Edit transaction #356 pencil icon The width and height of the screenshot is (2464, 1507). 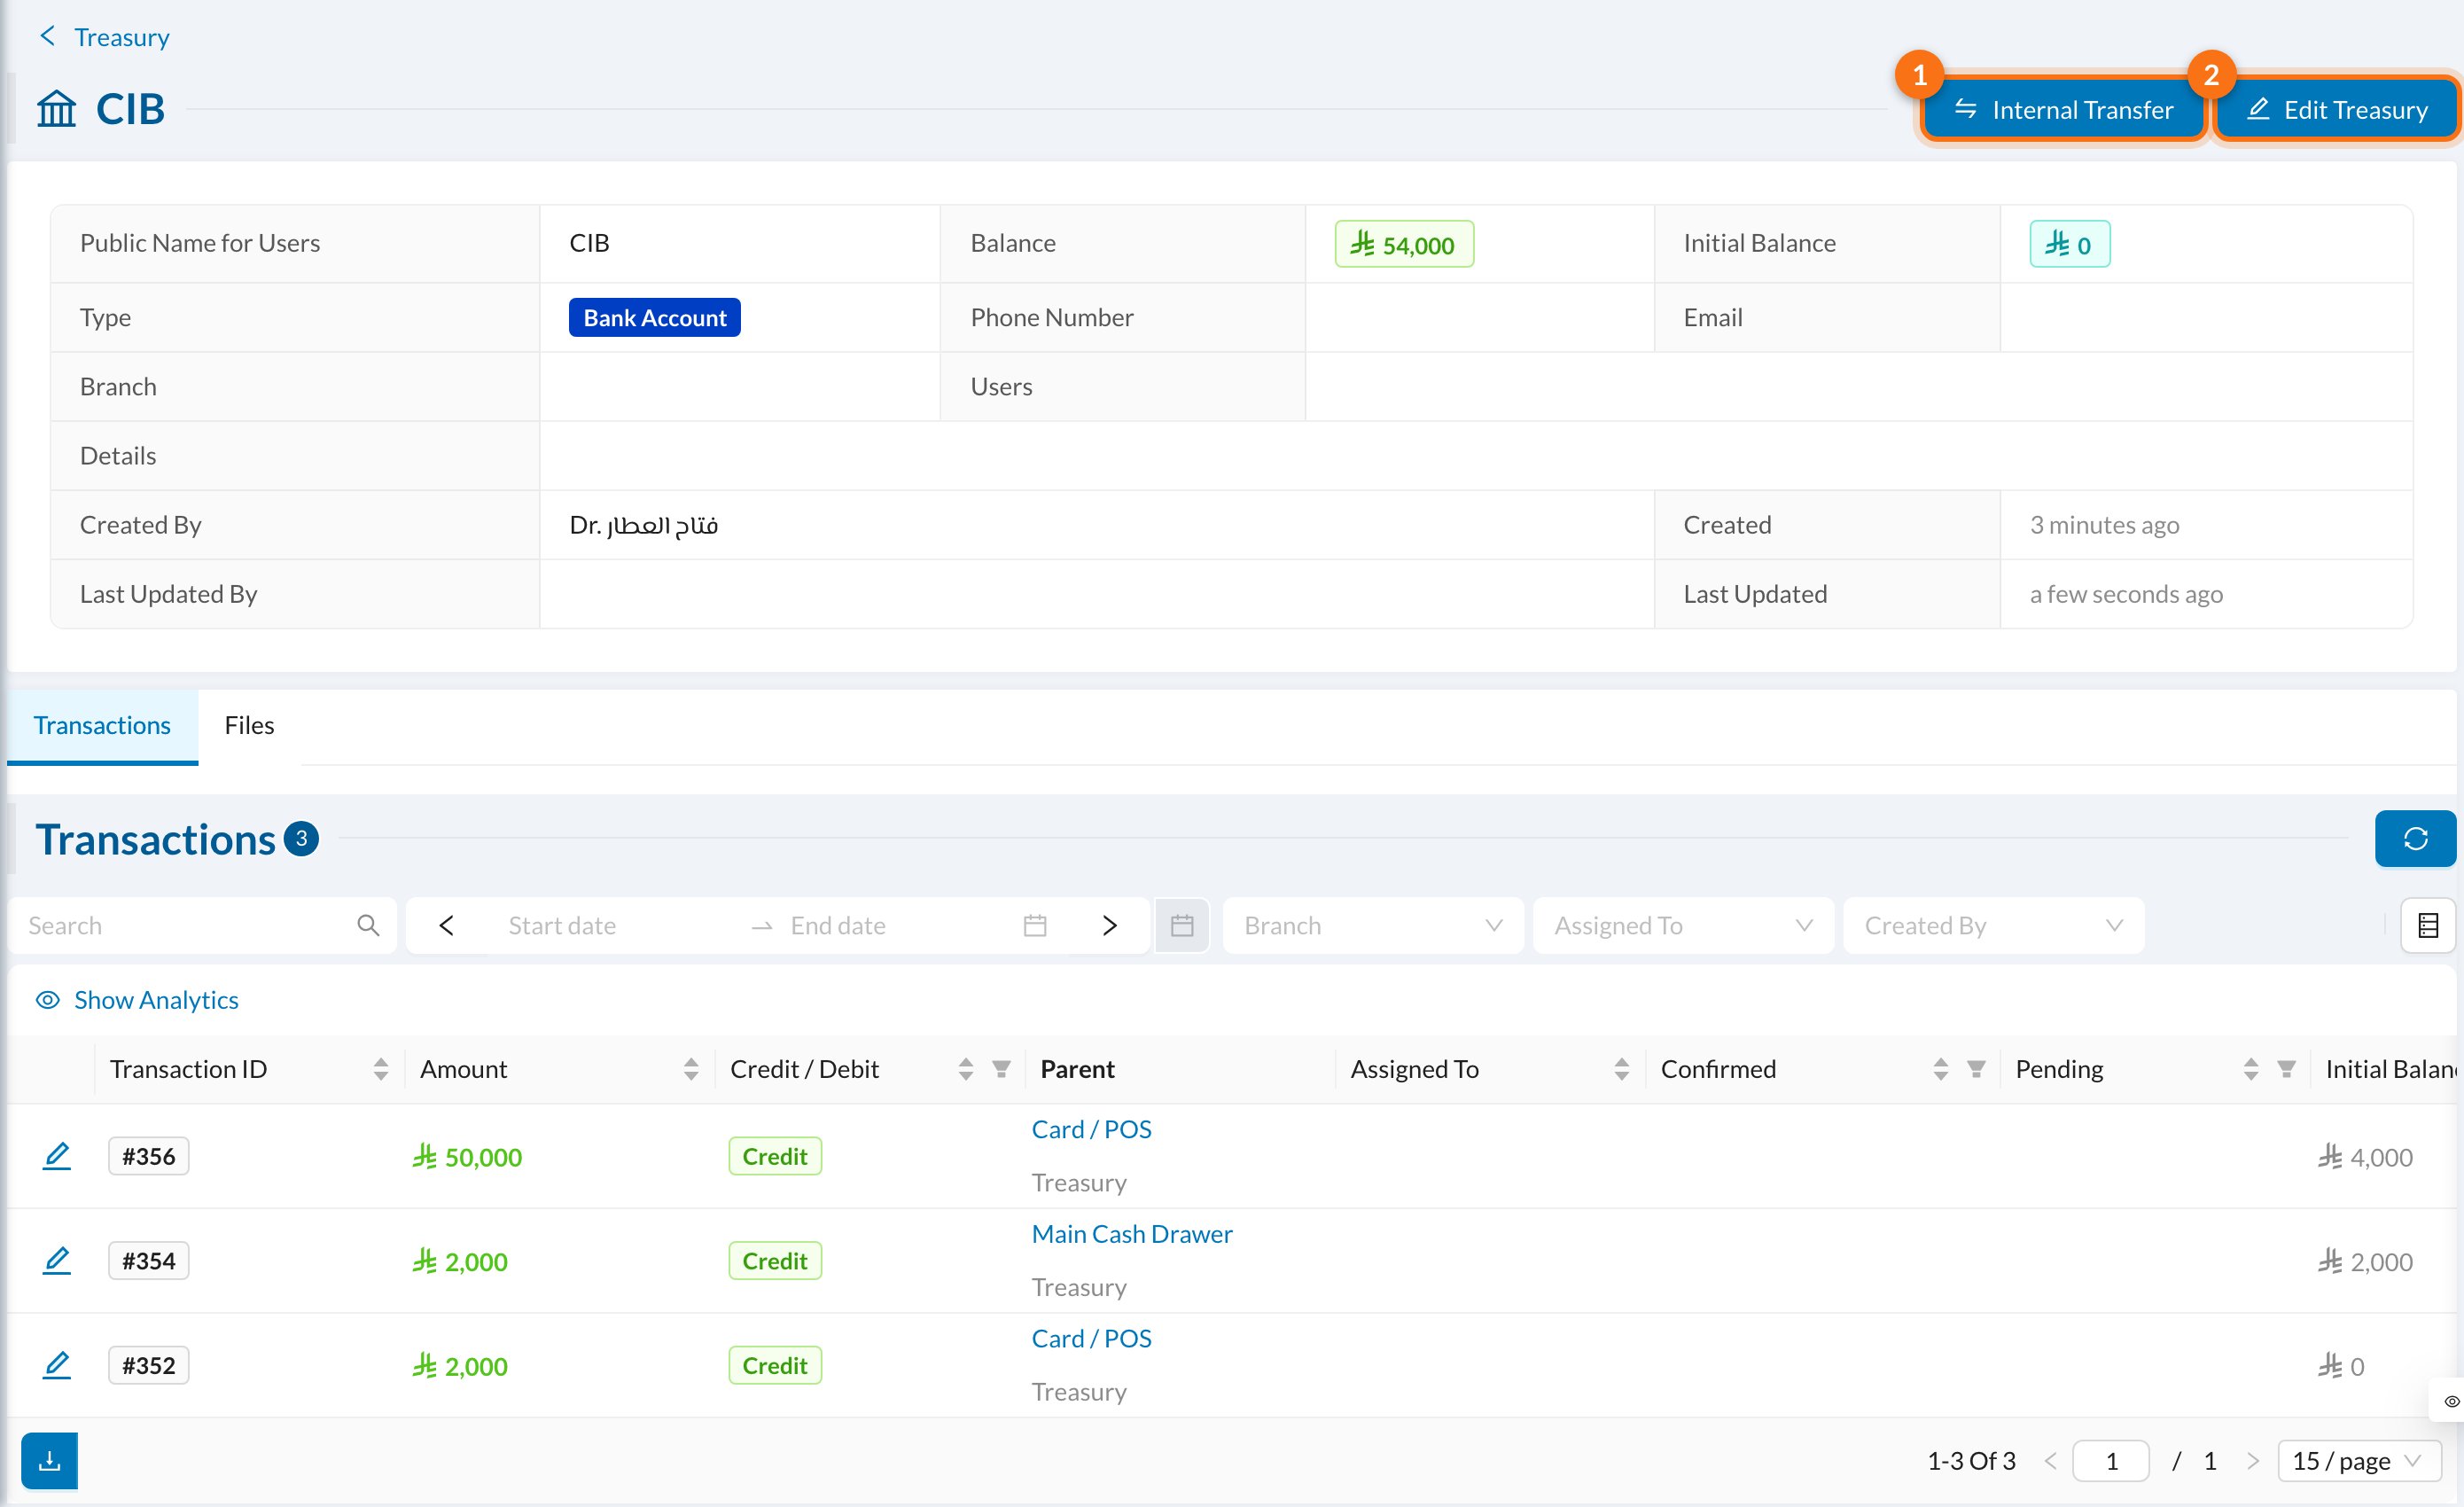click(x=57, y=1156)
